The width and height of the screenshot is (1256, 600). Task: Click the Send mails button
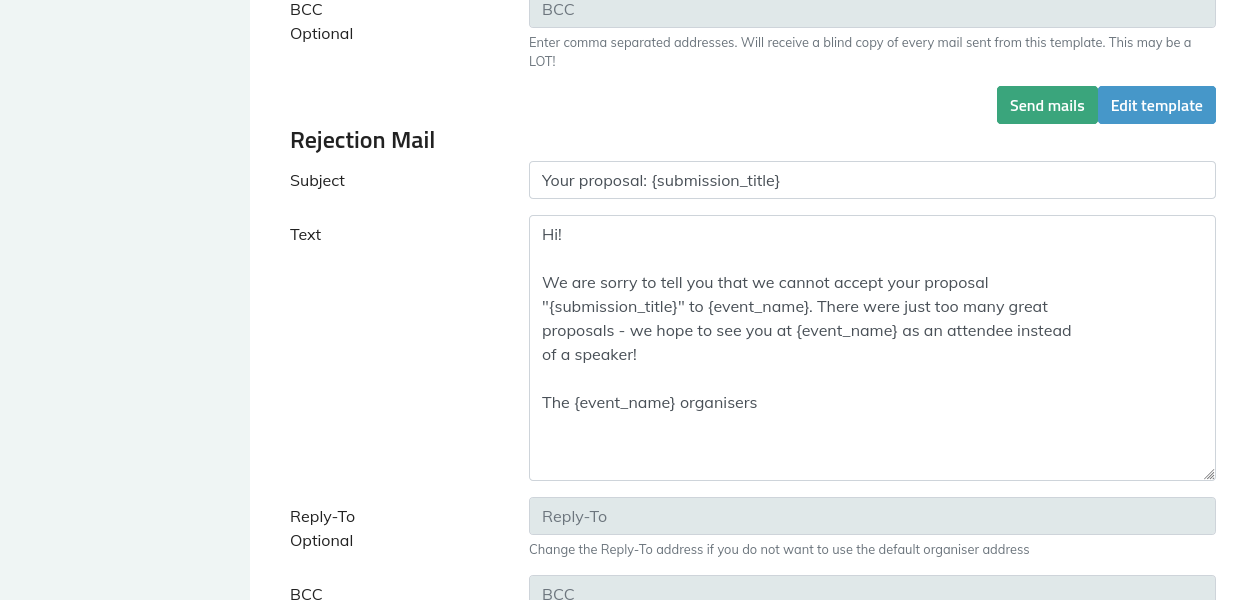coord(1047,105)
